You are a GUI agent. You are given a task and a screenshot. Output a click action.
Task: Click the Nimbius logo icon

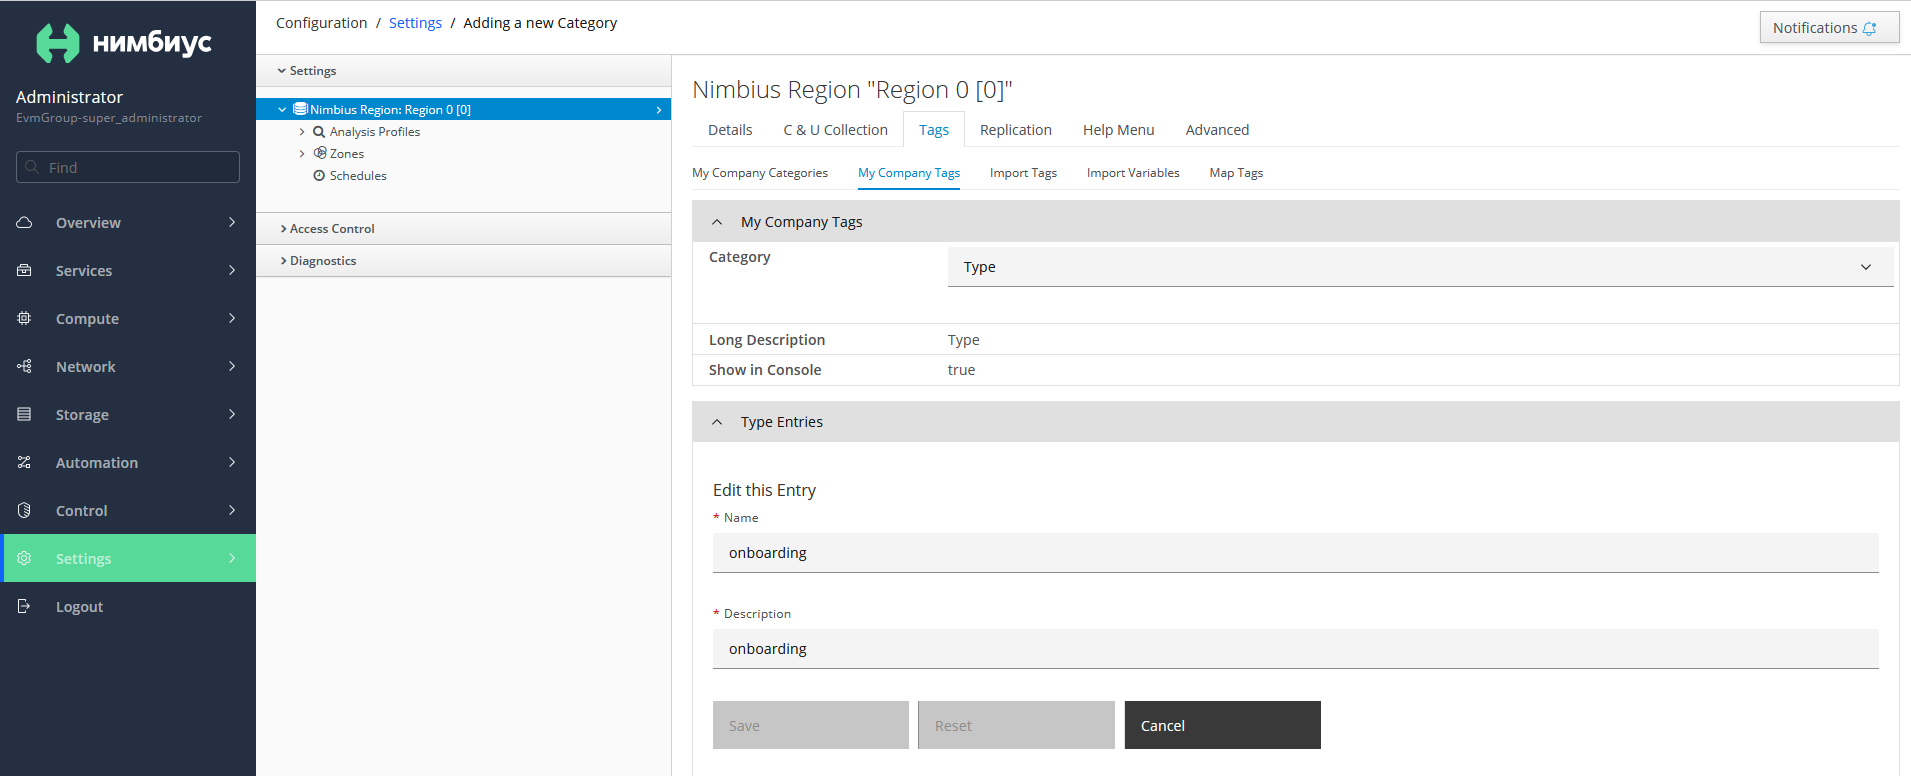click(x=57, y=43)
